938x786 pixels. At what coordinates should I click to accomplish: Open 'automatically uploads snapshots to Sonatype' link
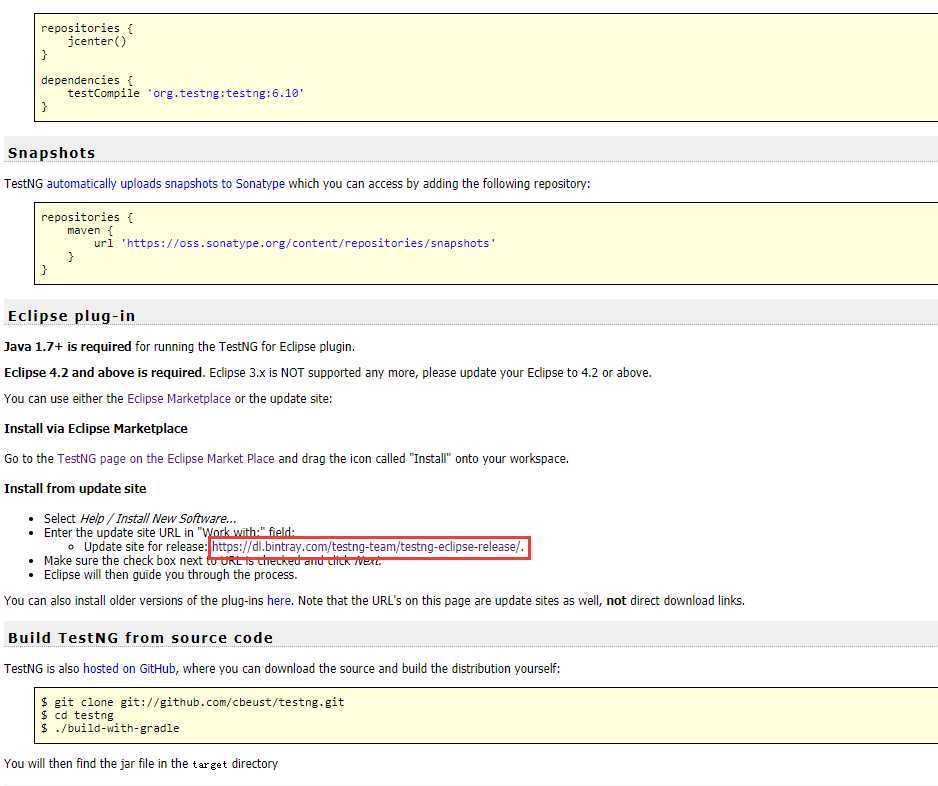coord(166,184)
